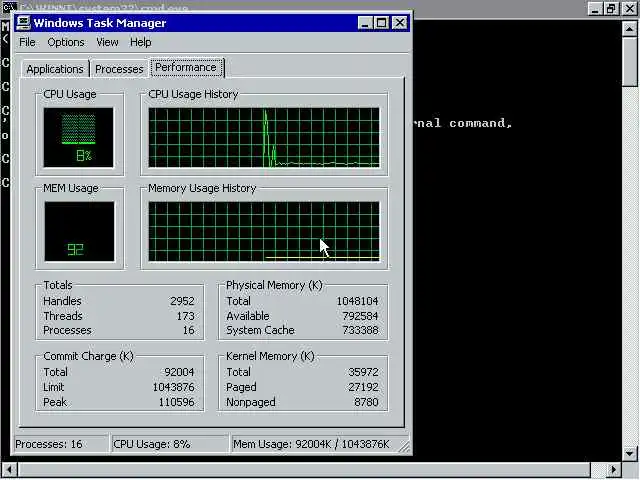The width and height of the screenshot is (640, 480).
Task: Click Commit Charge Peak value 110596
Action: (176, 402)
